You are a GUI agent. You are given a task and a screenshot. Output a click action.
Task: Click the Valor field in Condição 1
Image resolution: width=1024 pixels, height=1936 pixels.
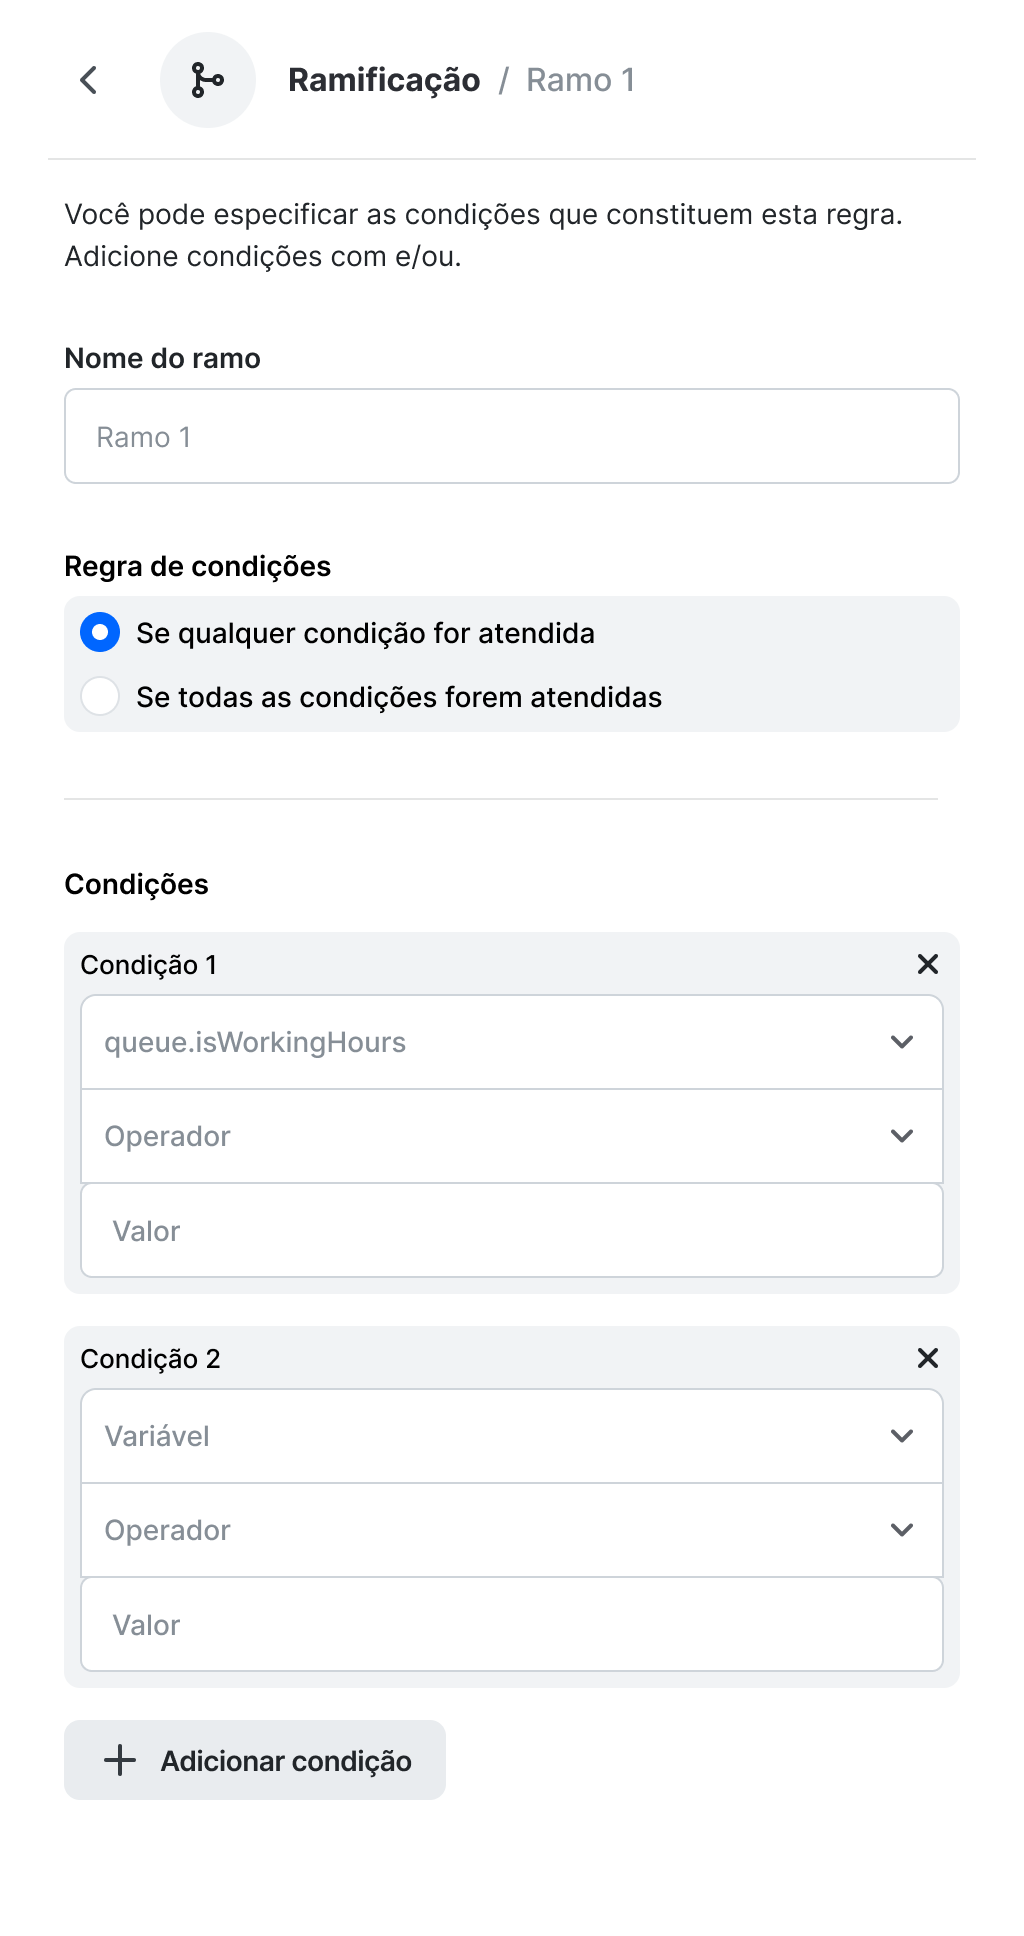tap(512, 1230)
